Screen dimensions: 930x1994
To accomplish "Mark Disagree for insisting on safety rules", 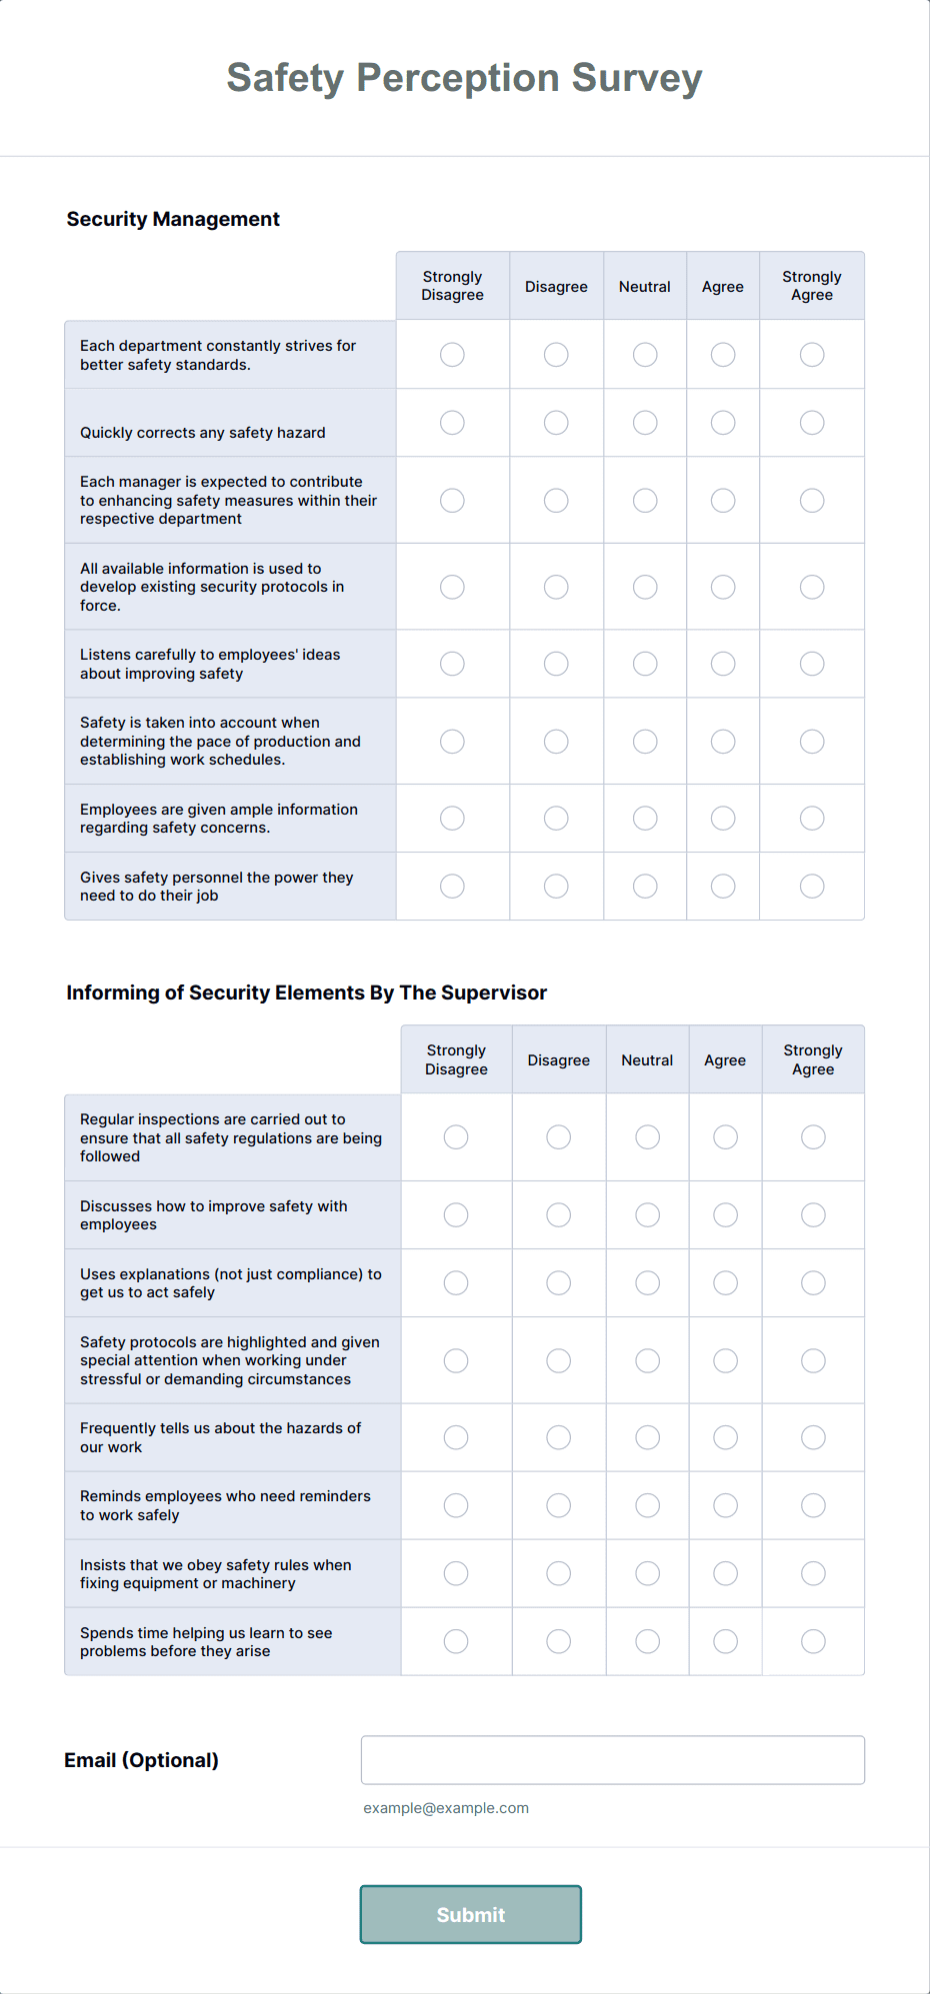I will pyautogui.click(x=558, y=1573).
